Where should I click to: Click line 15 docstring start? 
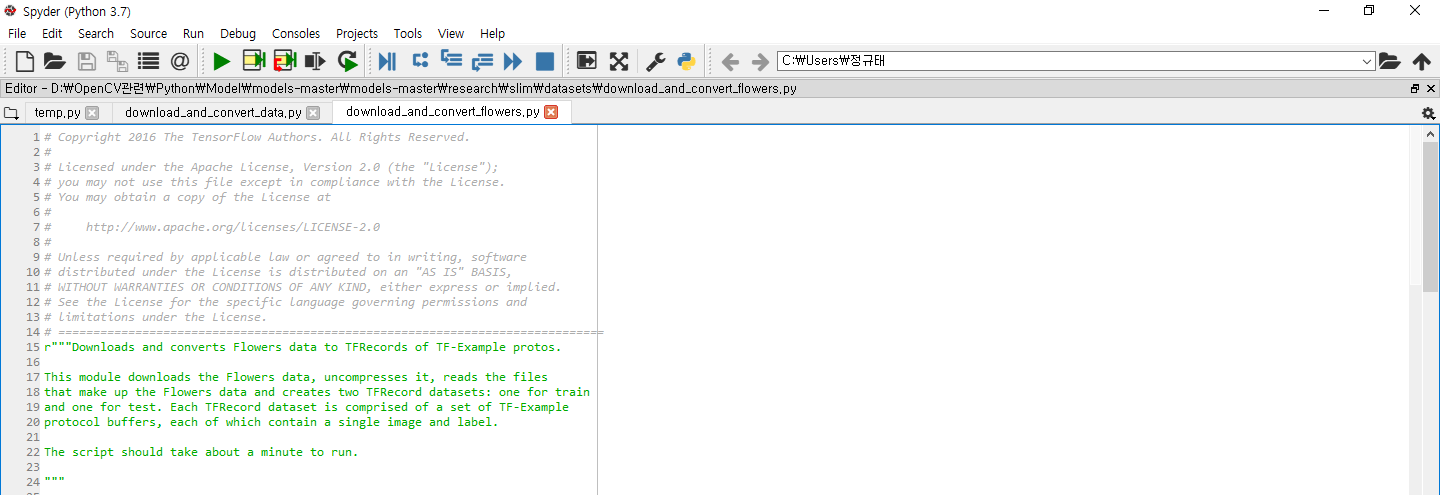click(x=303, y=347)
